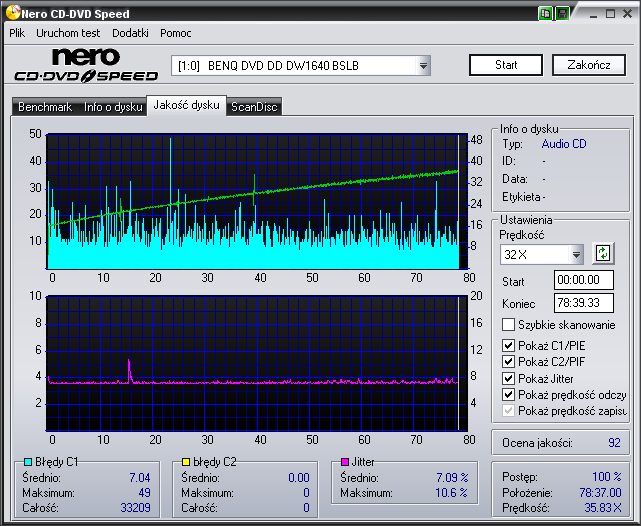
Task: Click the speed value 35.83 X
Action: [x=603, y=508]
